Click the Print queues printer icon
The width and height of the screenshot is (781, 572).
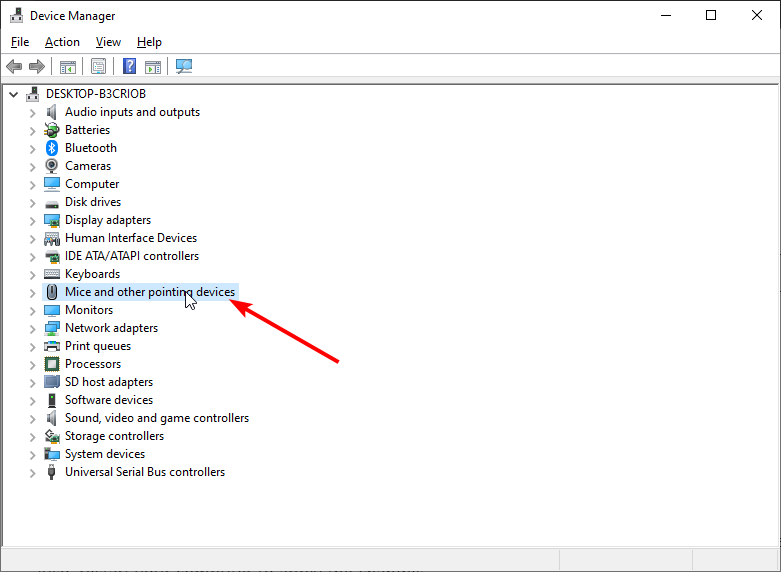pos(52,346)
